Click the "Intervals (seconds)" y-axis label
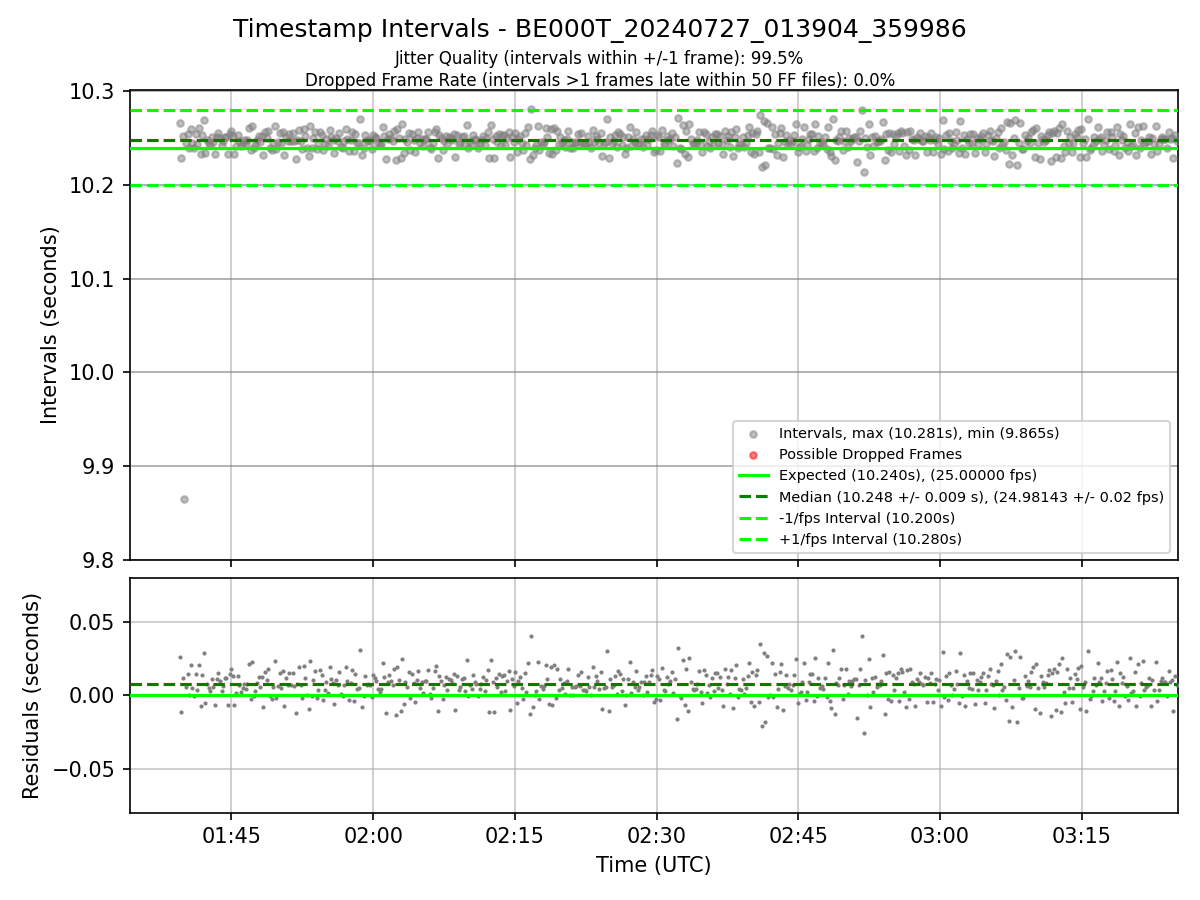Screen dimensions: 1200x900 click(50, 325)
